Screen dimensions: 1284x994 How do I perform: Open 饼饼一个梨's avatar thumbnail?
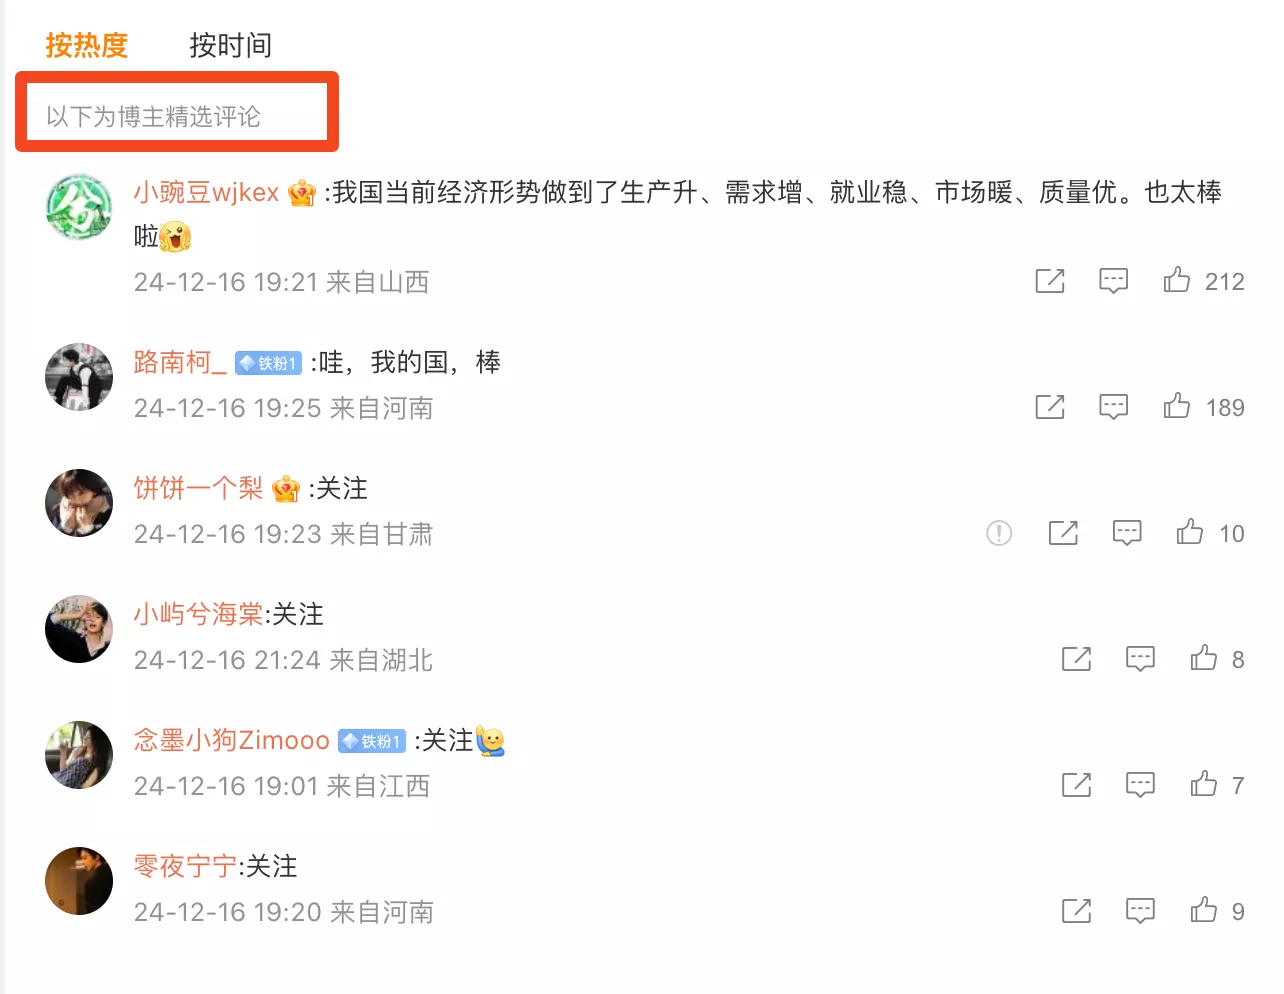[x=79, y=503]
